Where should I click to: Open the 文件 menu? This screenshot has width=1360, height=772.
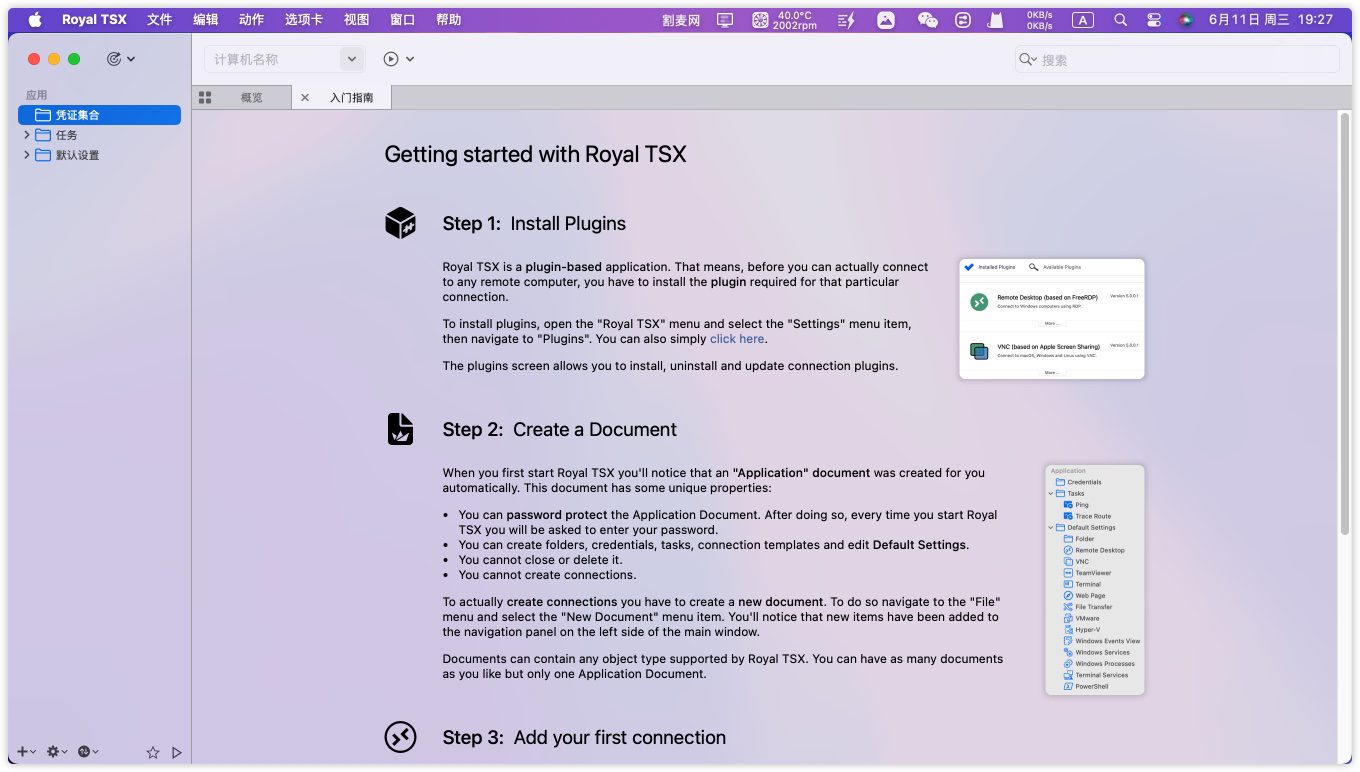click(x=160, y=19)
